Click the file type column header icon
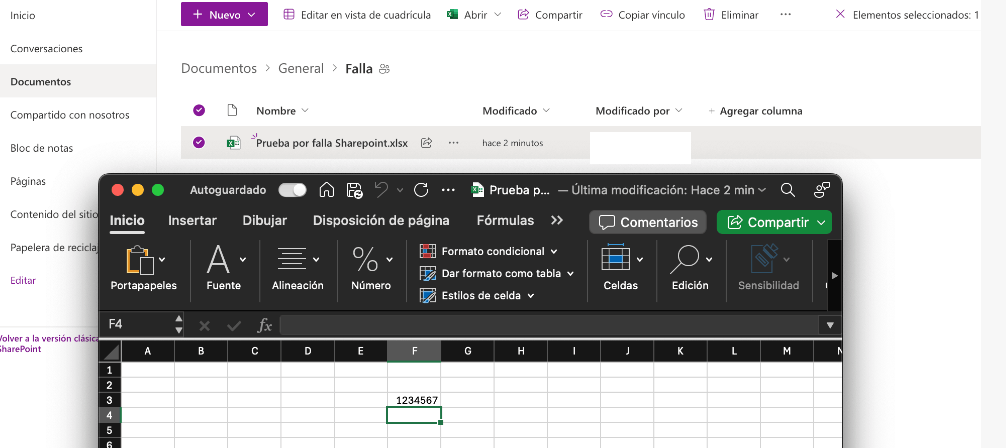This screenshot has height=448, width=1006. 232,110
